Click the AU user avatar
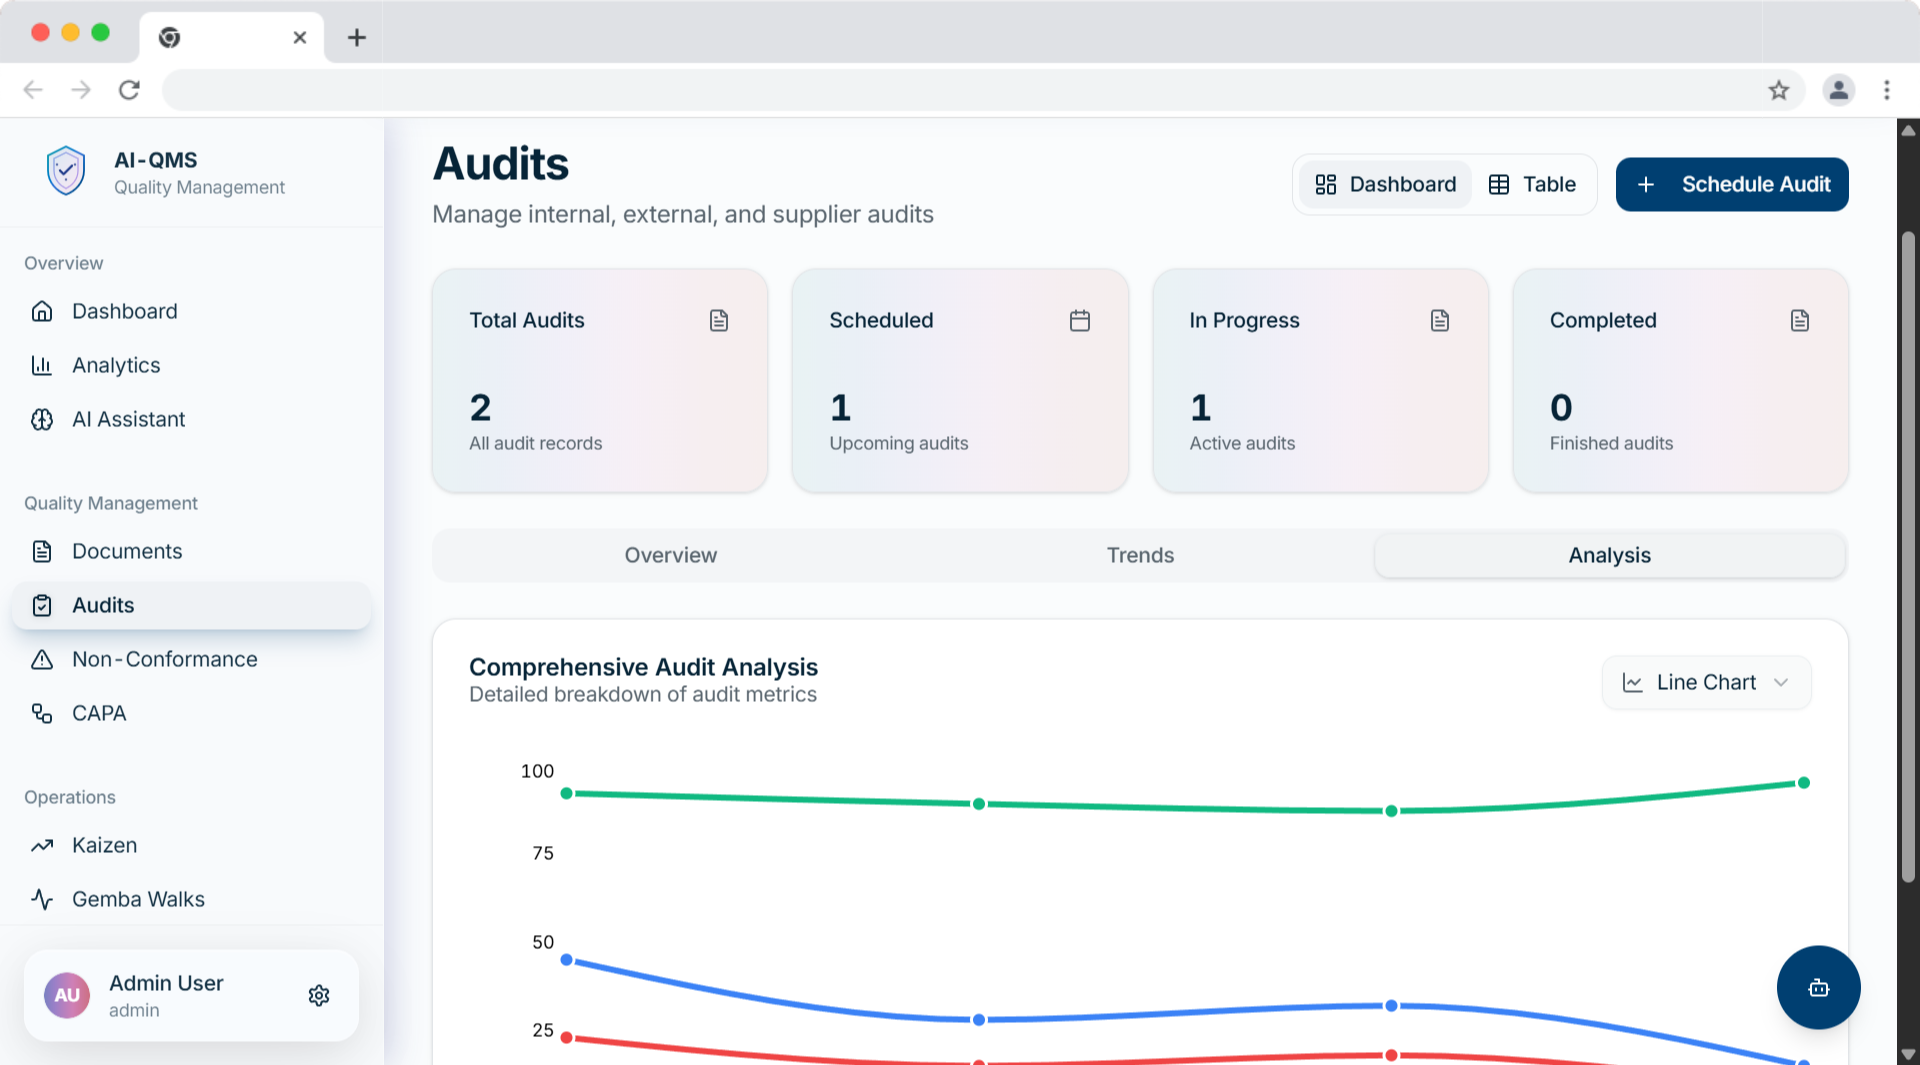The width and height of the screenshot is (1920, 1065). [x=67, y=995]
